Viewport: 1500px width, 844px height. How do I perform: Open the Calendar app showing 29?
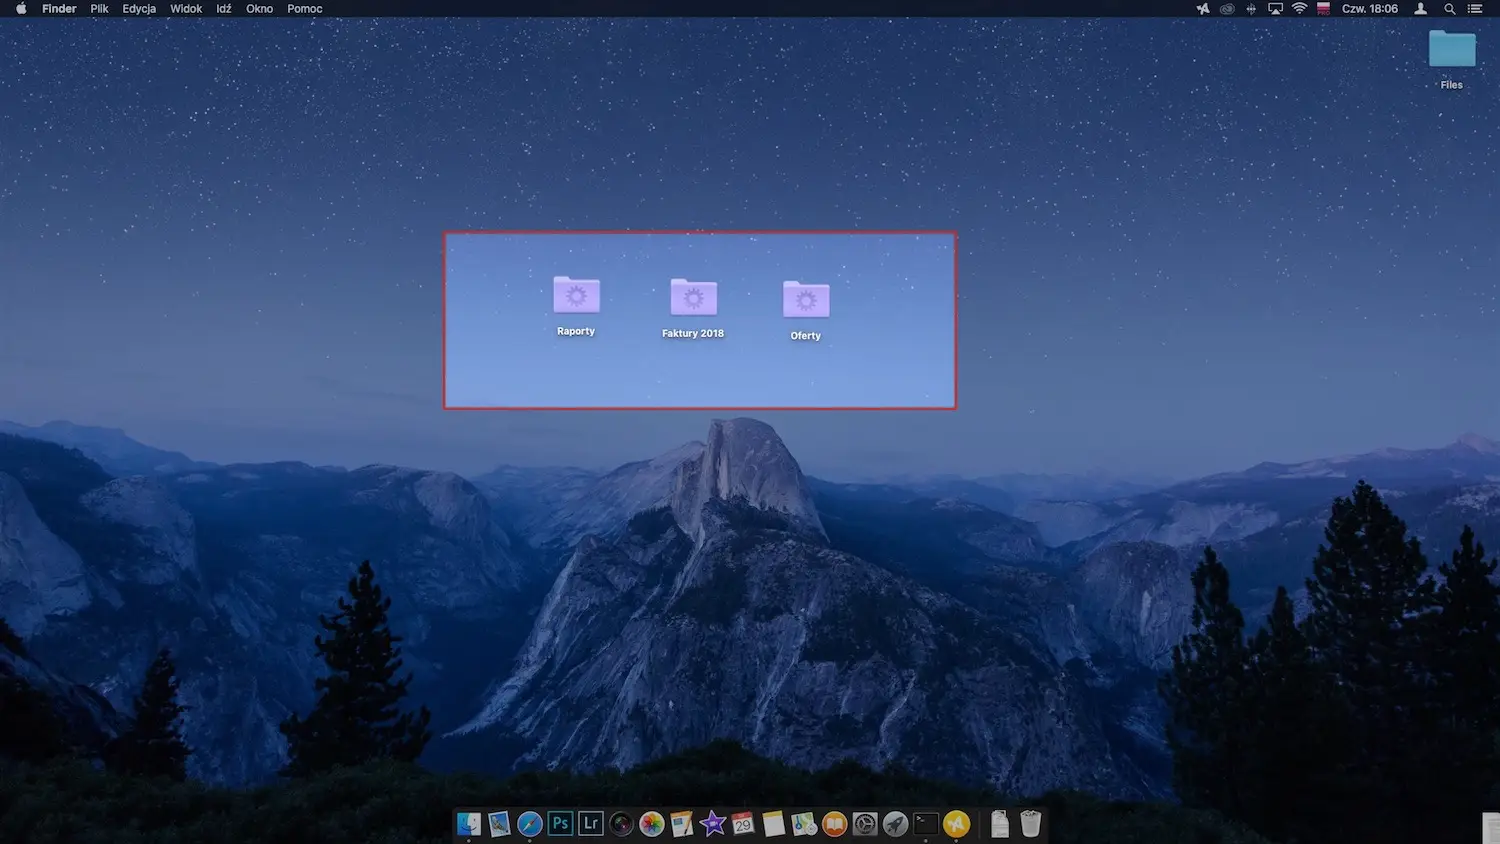(x=743, y=823)
